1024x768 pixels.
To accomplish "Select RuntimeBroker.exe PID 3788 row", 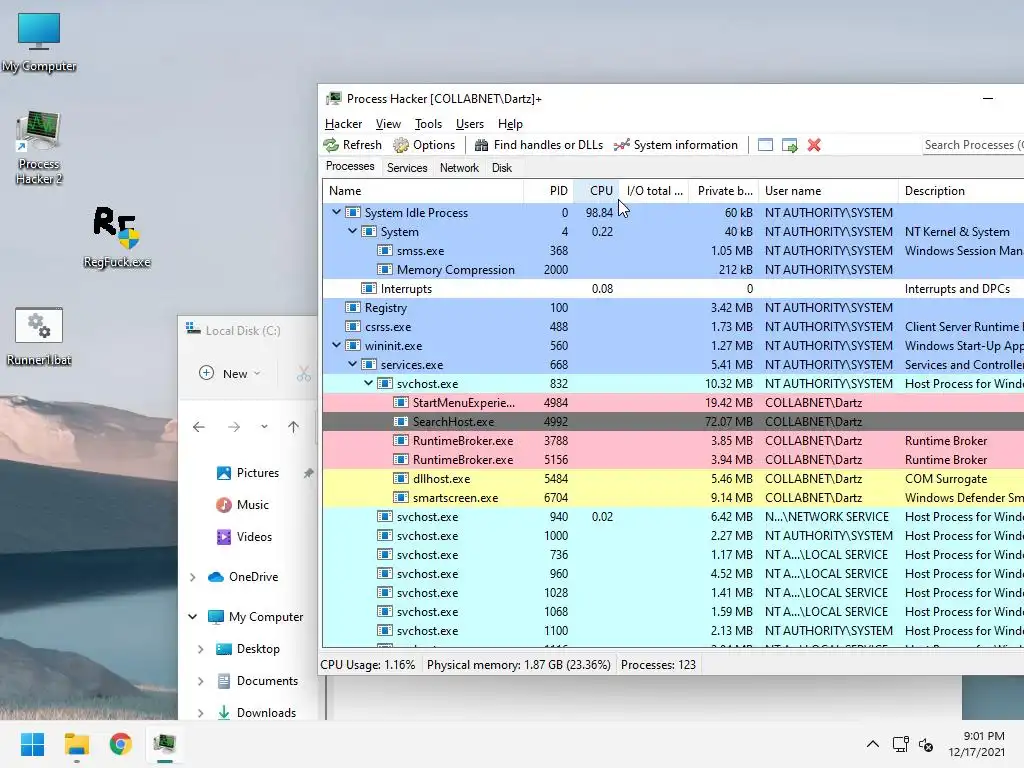I will (673, 441).
